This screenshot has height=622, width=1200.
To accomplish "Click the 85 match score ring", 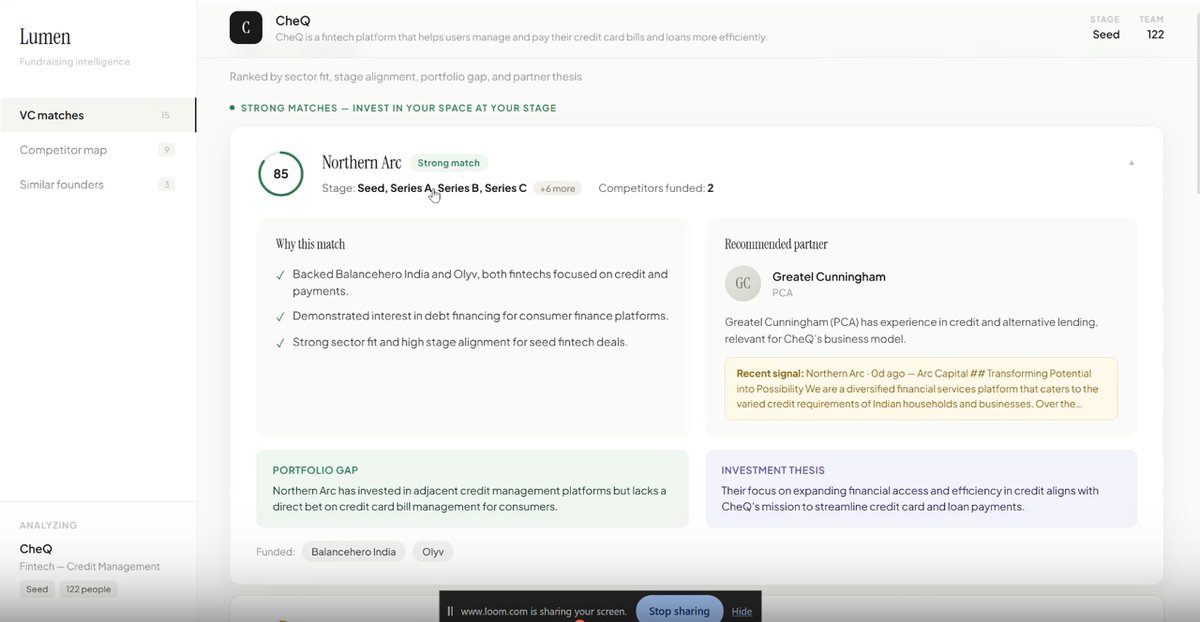I will click(x=281, y=174).
